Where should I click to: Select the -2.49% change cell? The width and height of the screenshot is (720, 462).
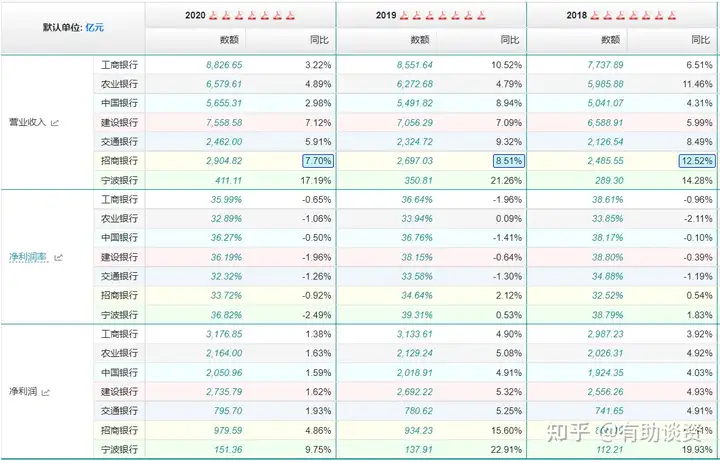click(x=317, y=315)
